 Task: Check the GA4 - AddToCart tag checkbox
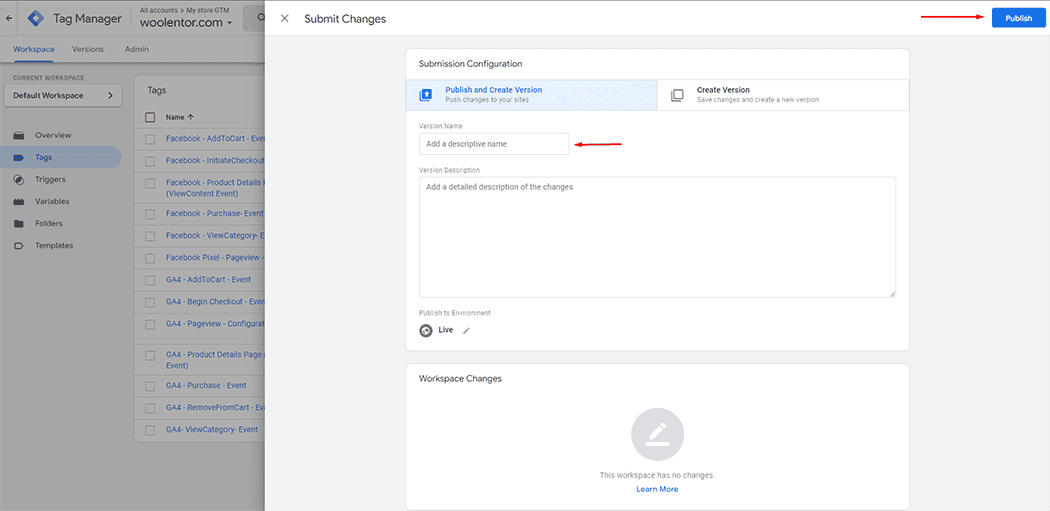click(150, 280)
